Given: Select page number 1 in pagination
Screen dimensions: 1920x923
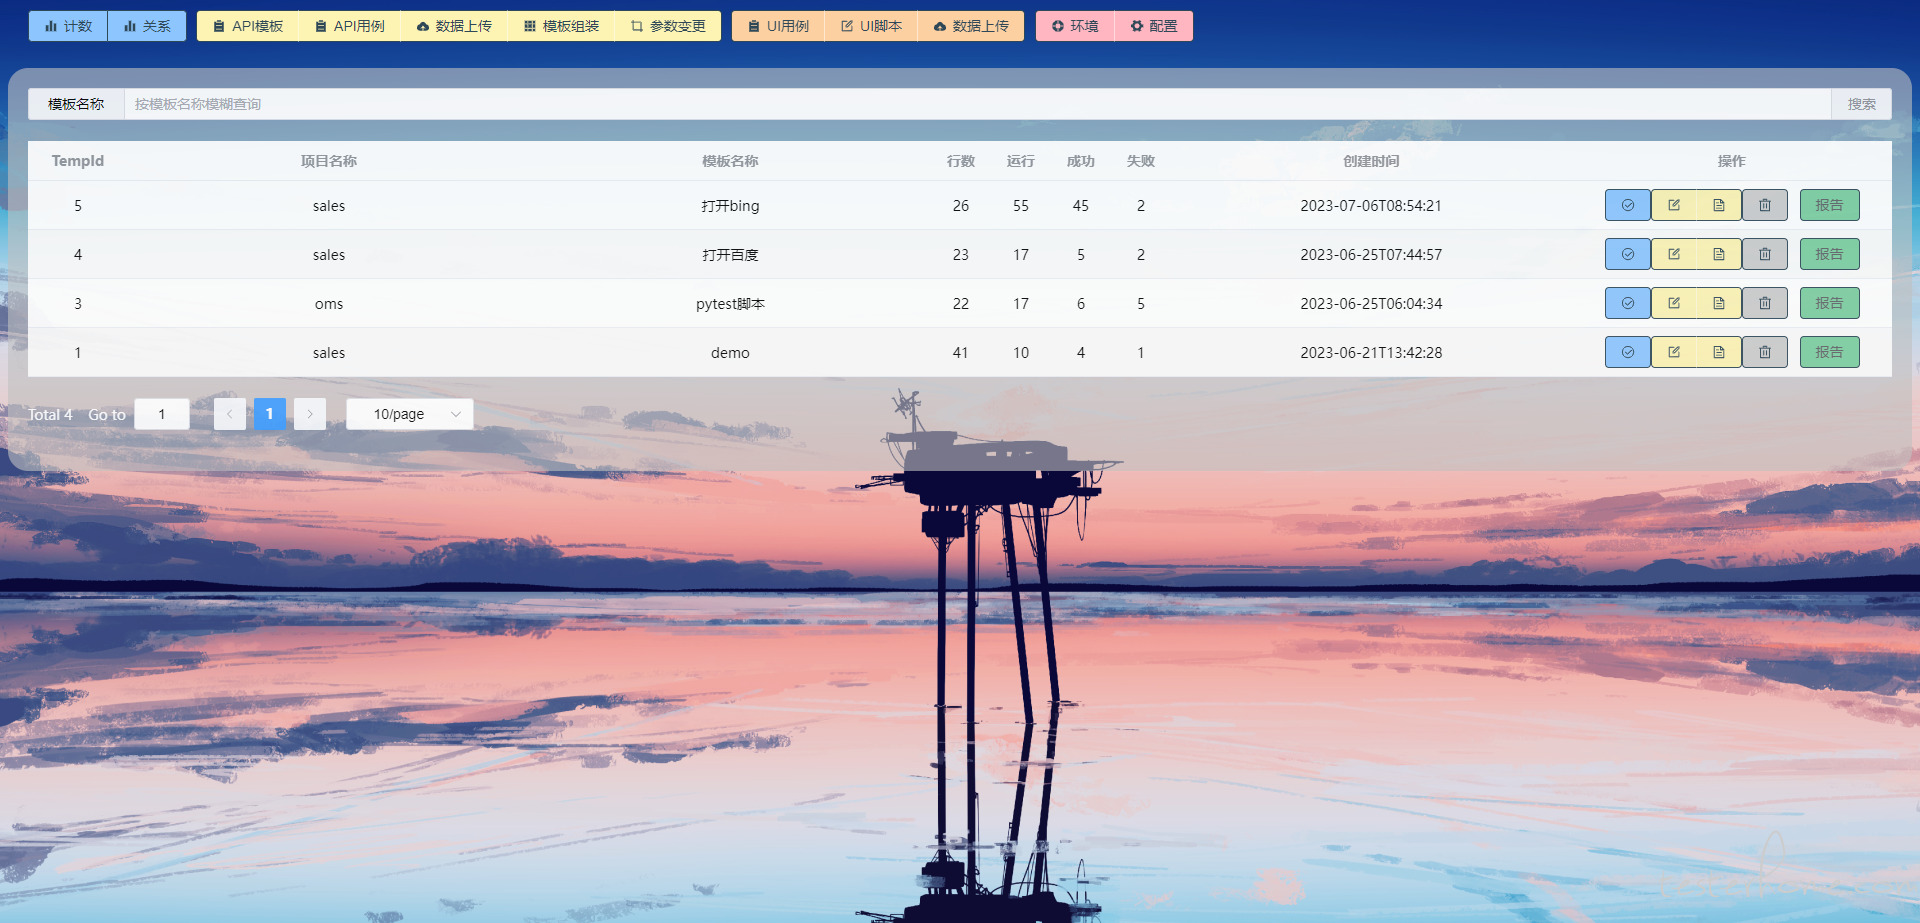Looking at the screenshot, I should 270,414.
